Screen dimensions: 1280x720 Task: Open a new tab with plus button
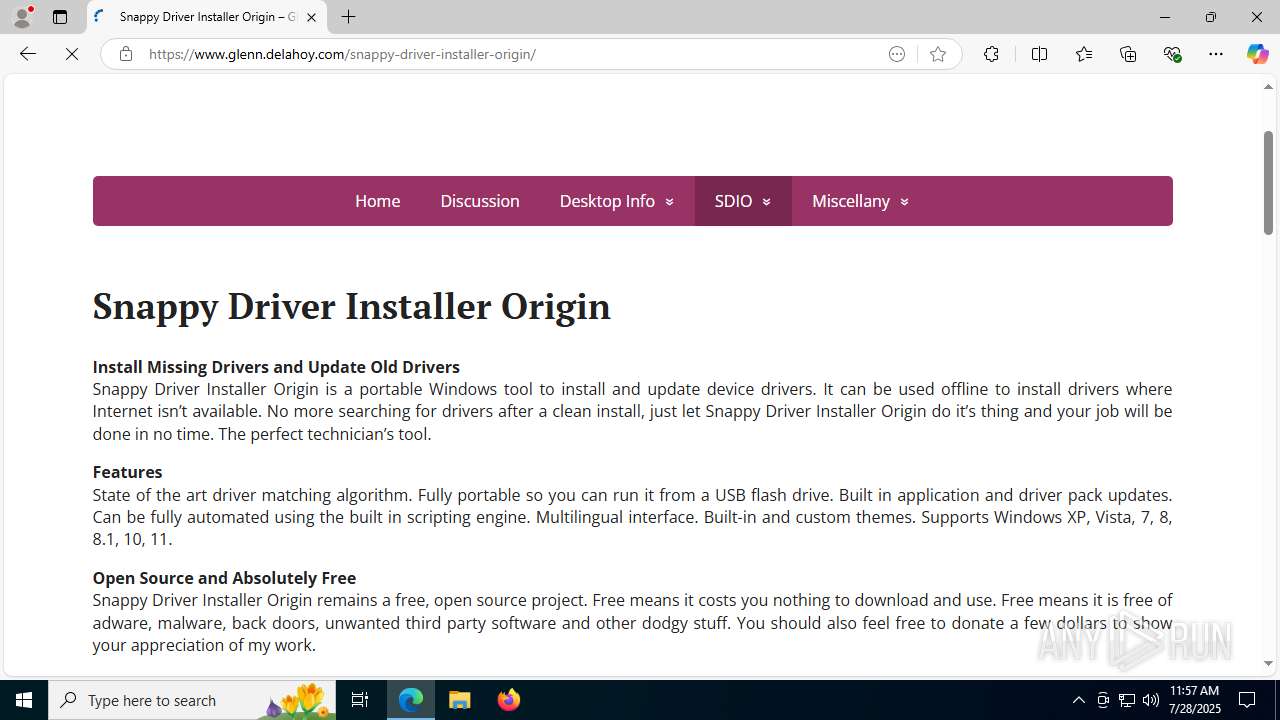click(348, 17)
